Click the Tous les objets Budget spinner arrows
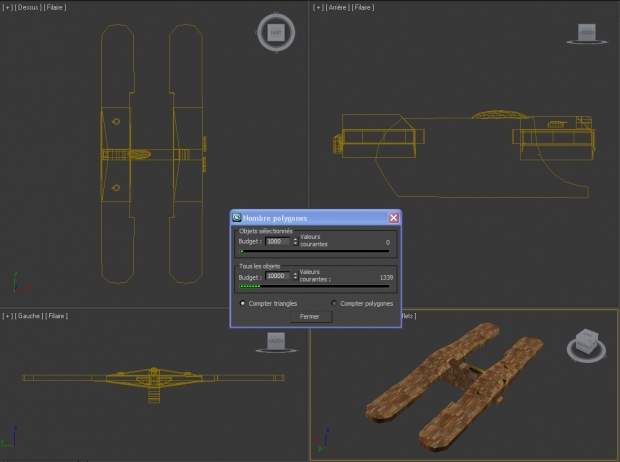Viewport: 620px width, 462px height. pyautogui.click(x=295, y=275)
